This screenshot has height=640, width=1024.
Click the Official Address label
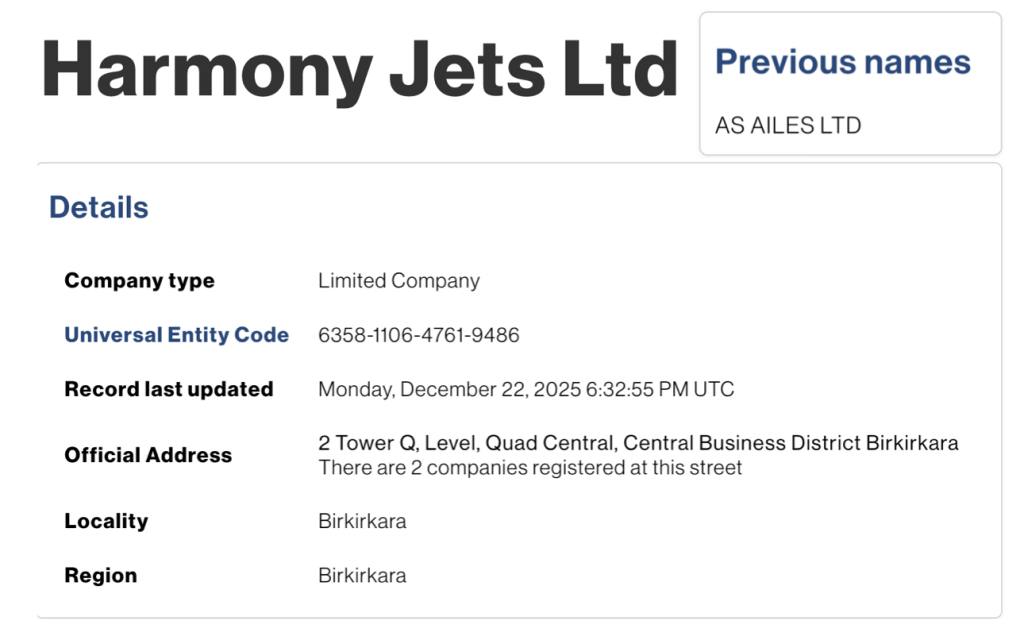pyautogui.click(x=148, y=455)
